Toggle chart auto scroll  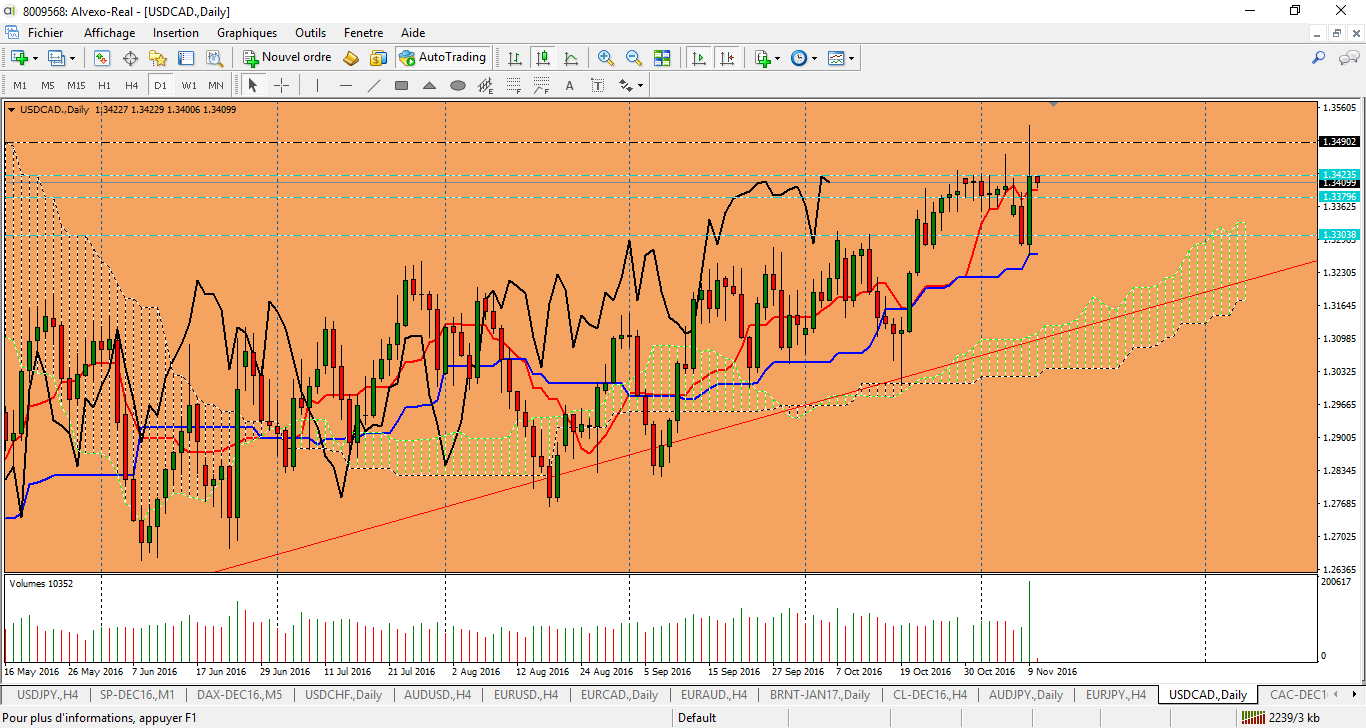click(x=698, y=58)
